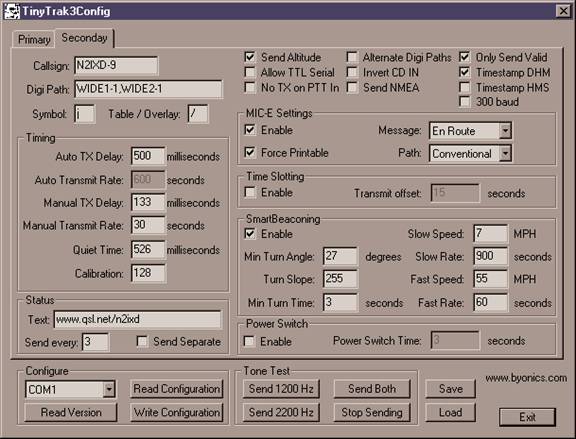Screen dimensions: 576x439
Task: Click into the Callsign input field
Action: [x=116, y=65]
